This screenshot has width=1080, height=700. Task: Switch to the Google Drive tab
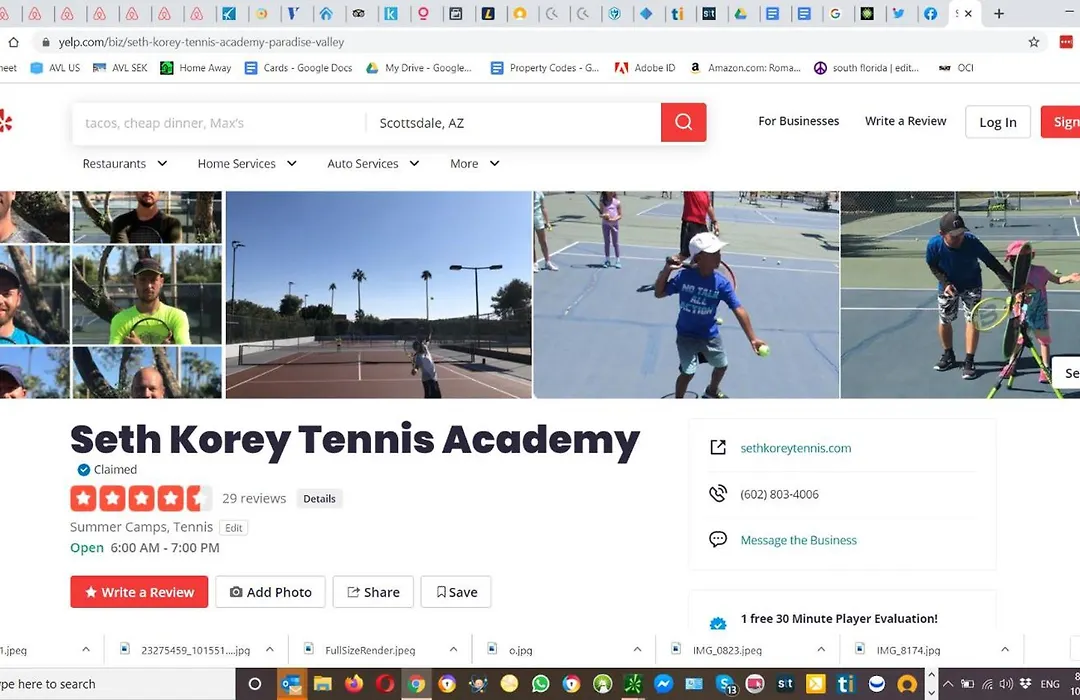pyautogui.click(x=740, y=13)
